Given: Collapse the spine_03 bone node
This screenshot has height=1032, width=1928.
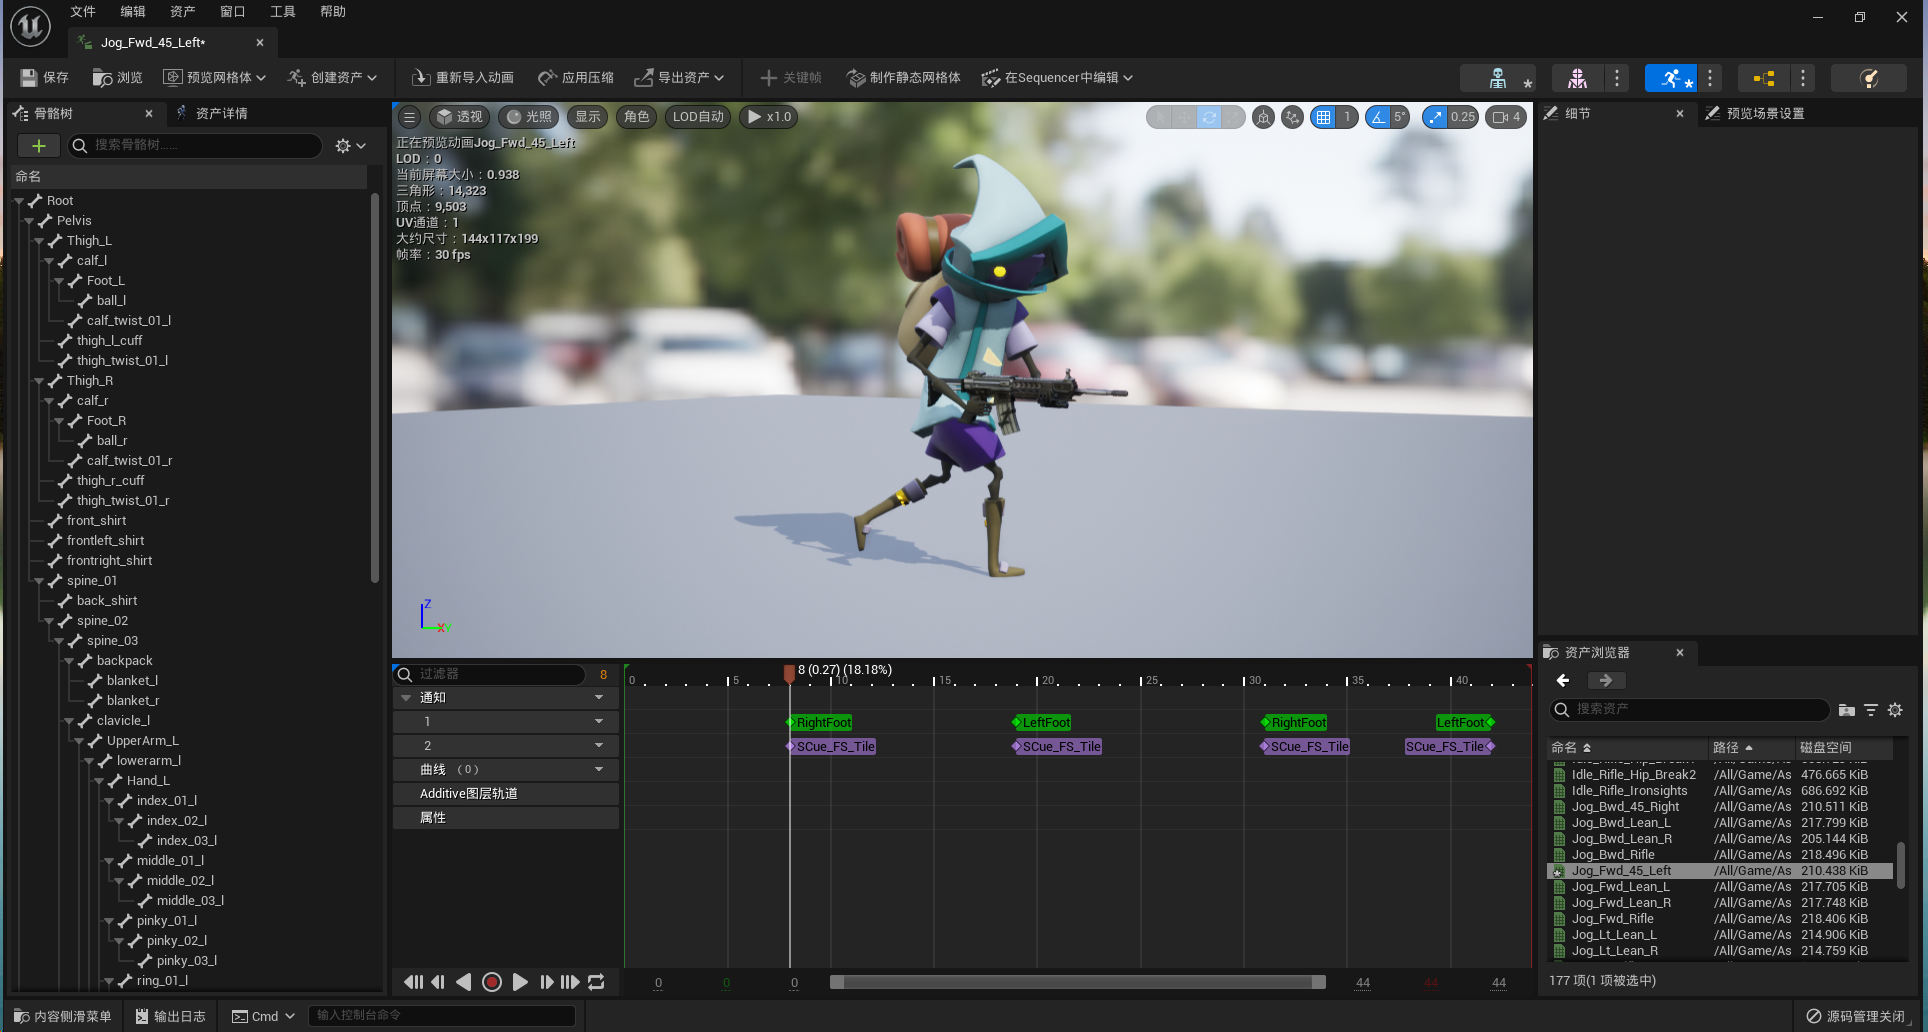Looking at the screenshot, I should tap(59, 641).
